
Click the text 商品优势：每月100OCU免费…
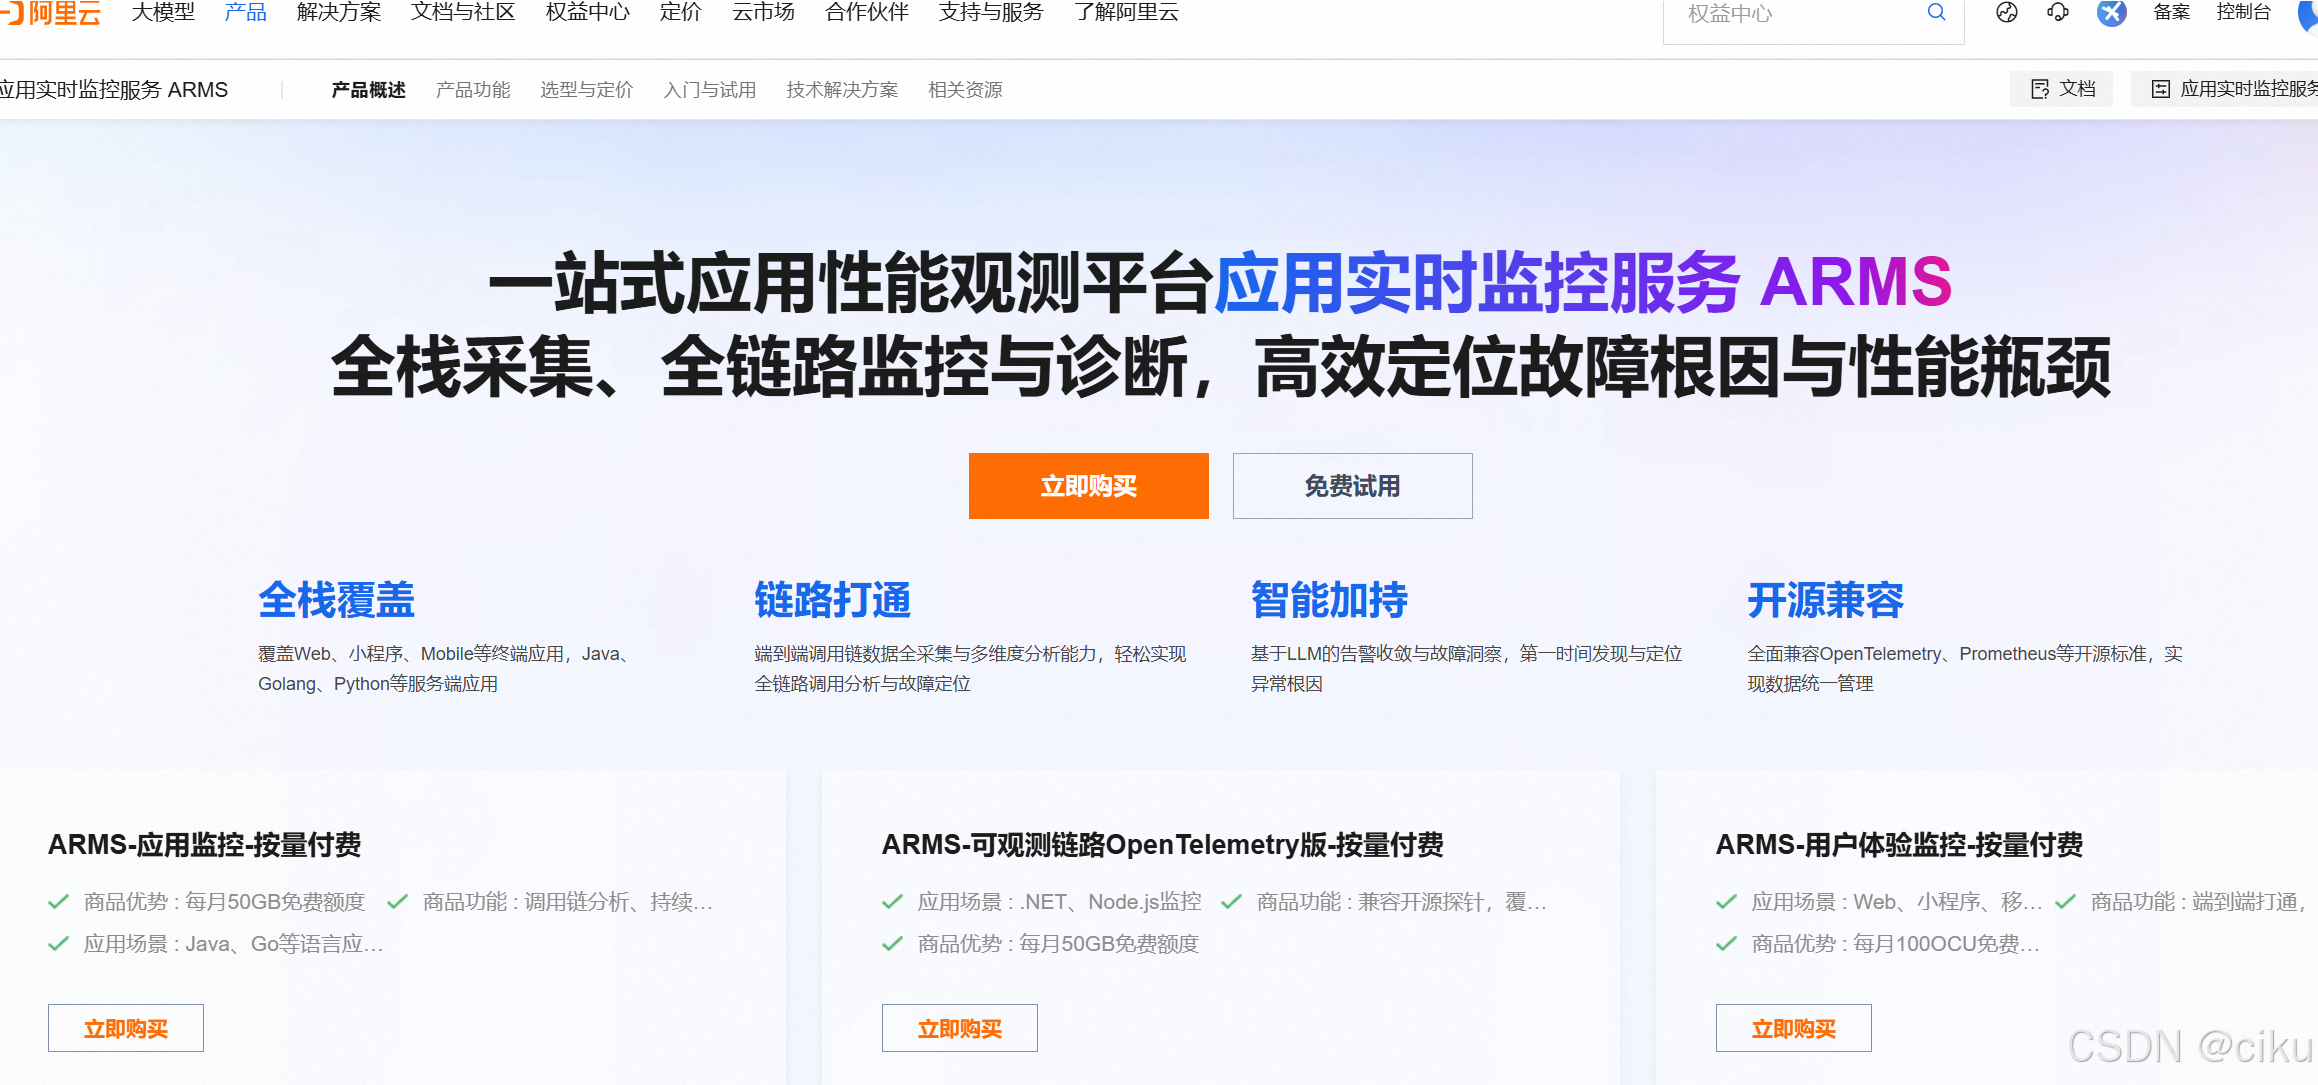(1895, 944)
